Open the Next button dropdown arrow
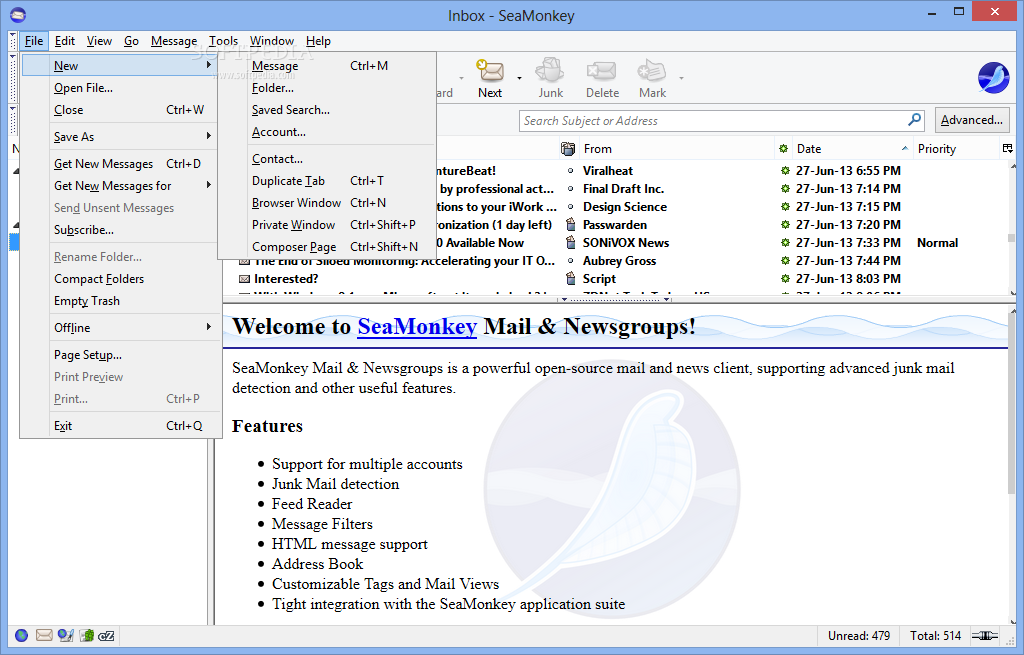The image size is (1024, 655). coord(519,78)
